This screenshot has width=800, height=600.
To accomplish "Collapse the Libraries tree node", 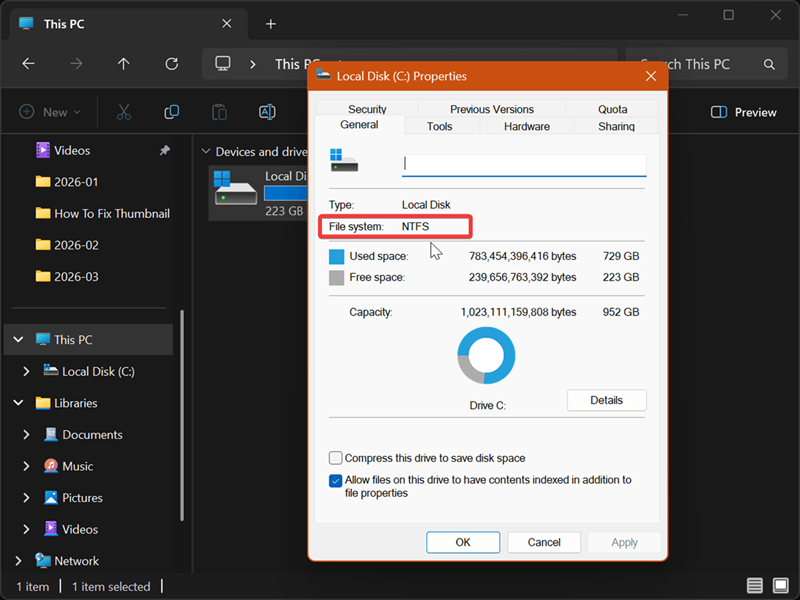I will coord(18,403).
